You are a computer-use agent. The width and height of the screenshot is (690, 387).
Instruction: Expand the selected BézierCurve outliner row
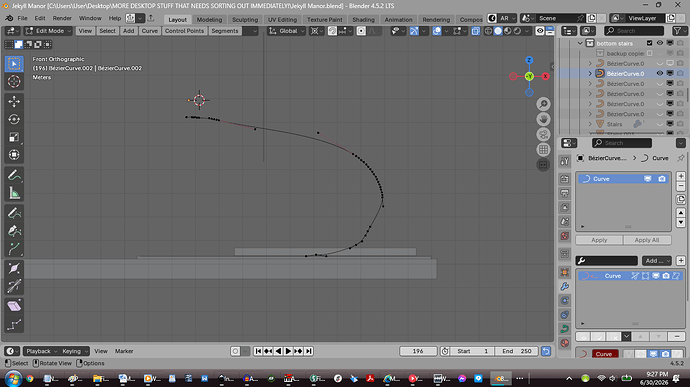click(590, 74)
